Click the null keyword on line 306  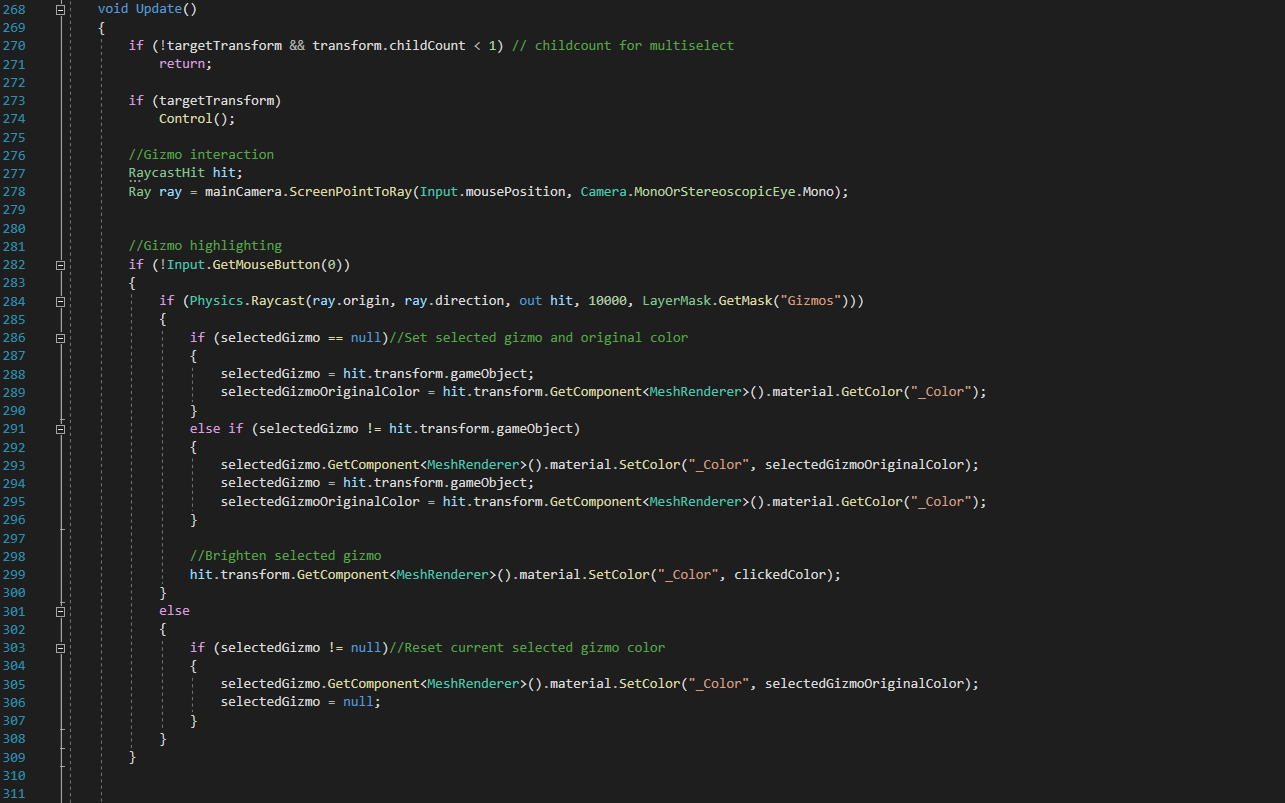coord(358,702)
